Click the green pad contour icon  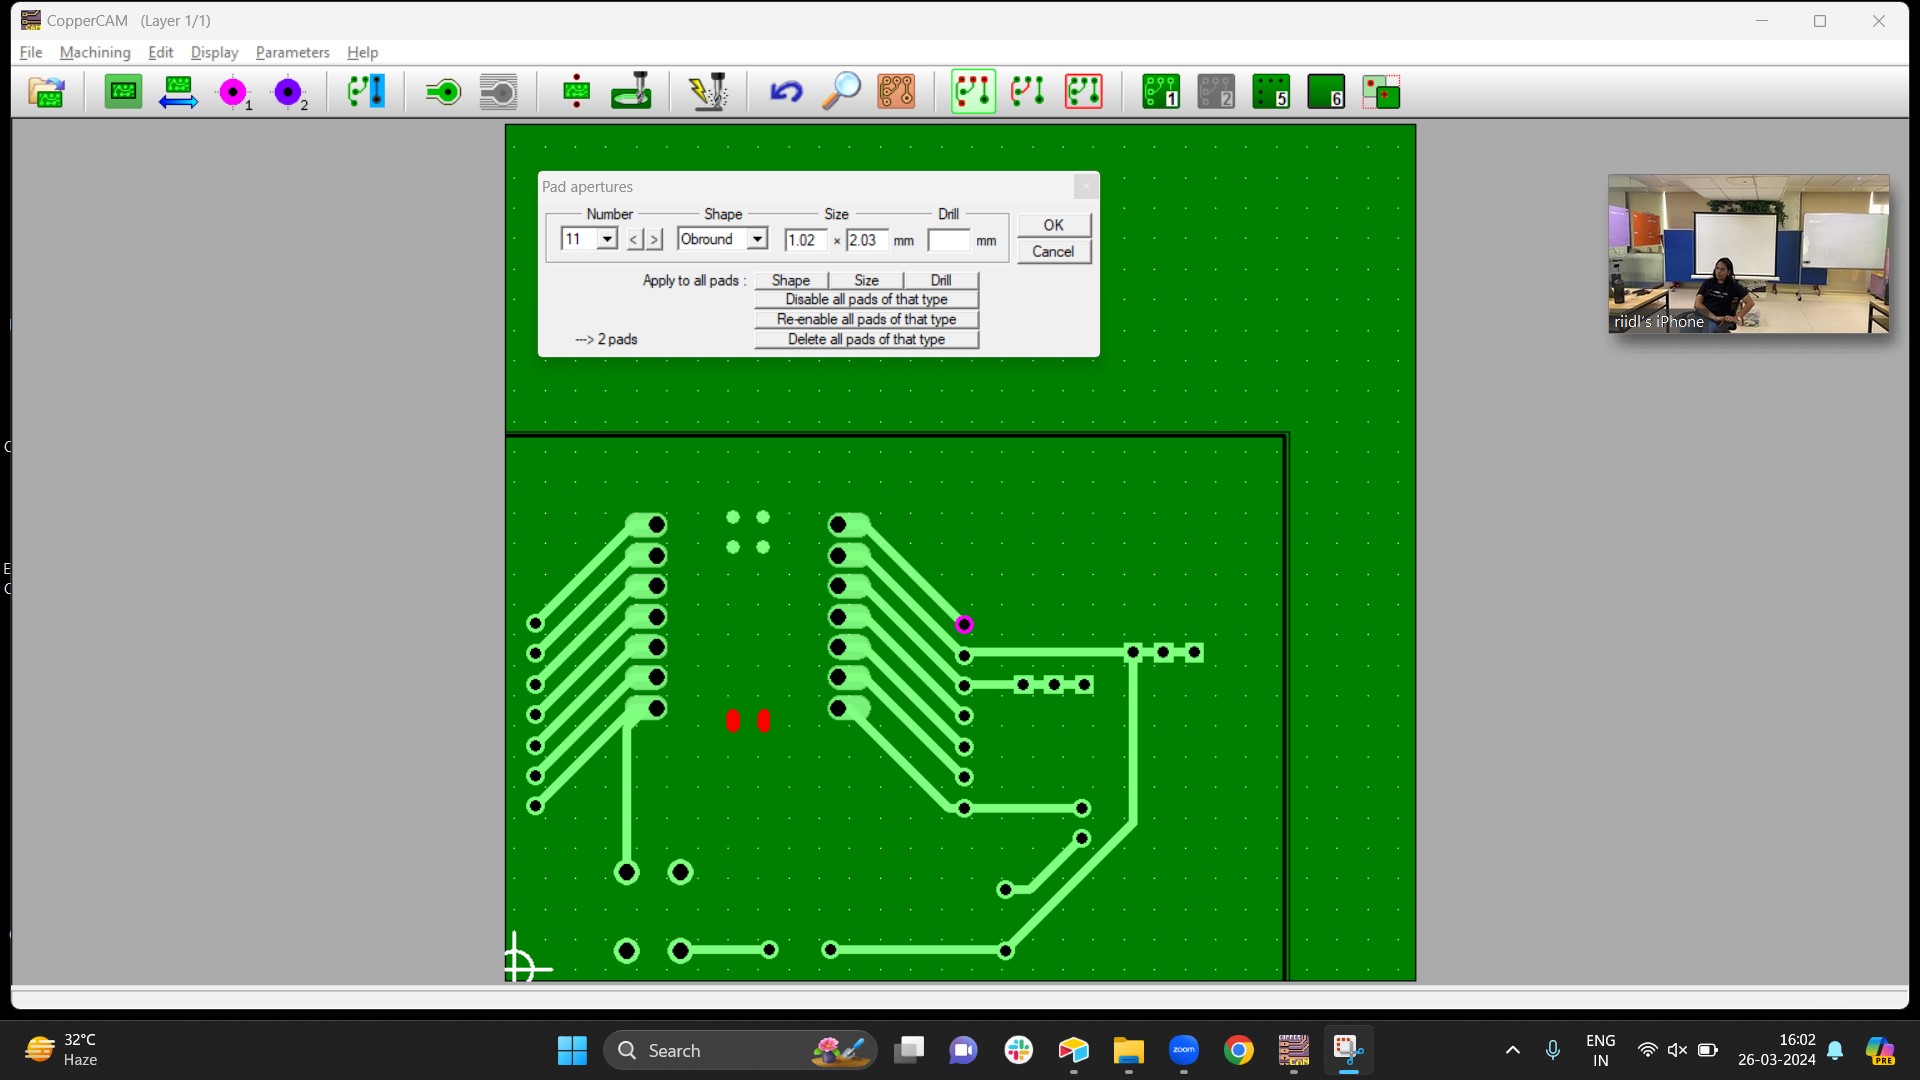(x=443, y=92)
